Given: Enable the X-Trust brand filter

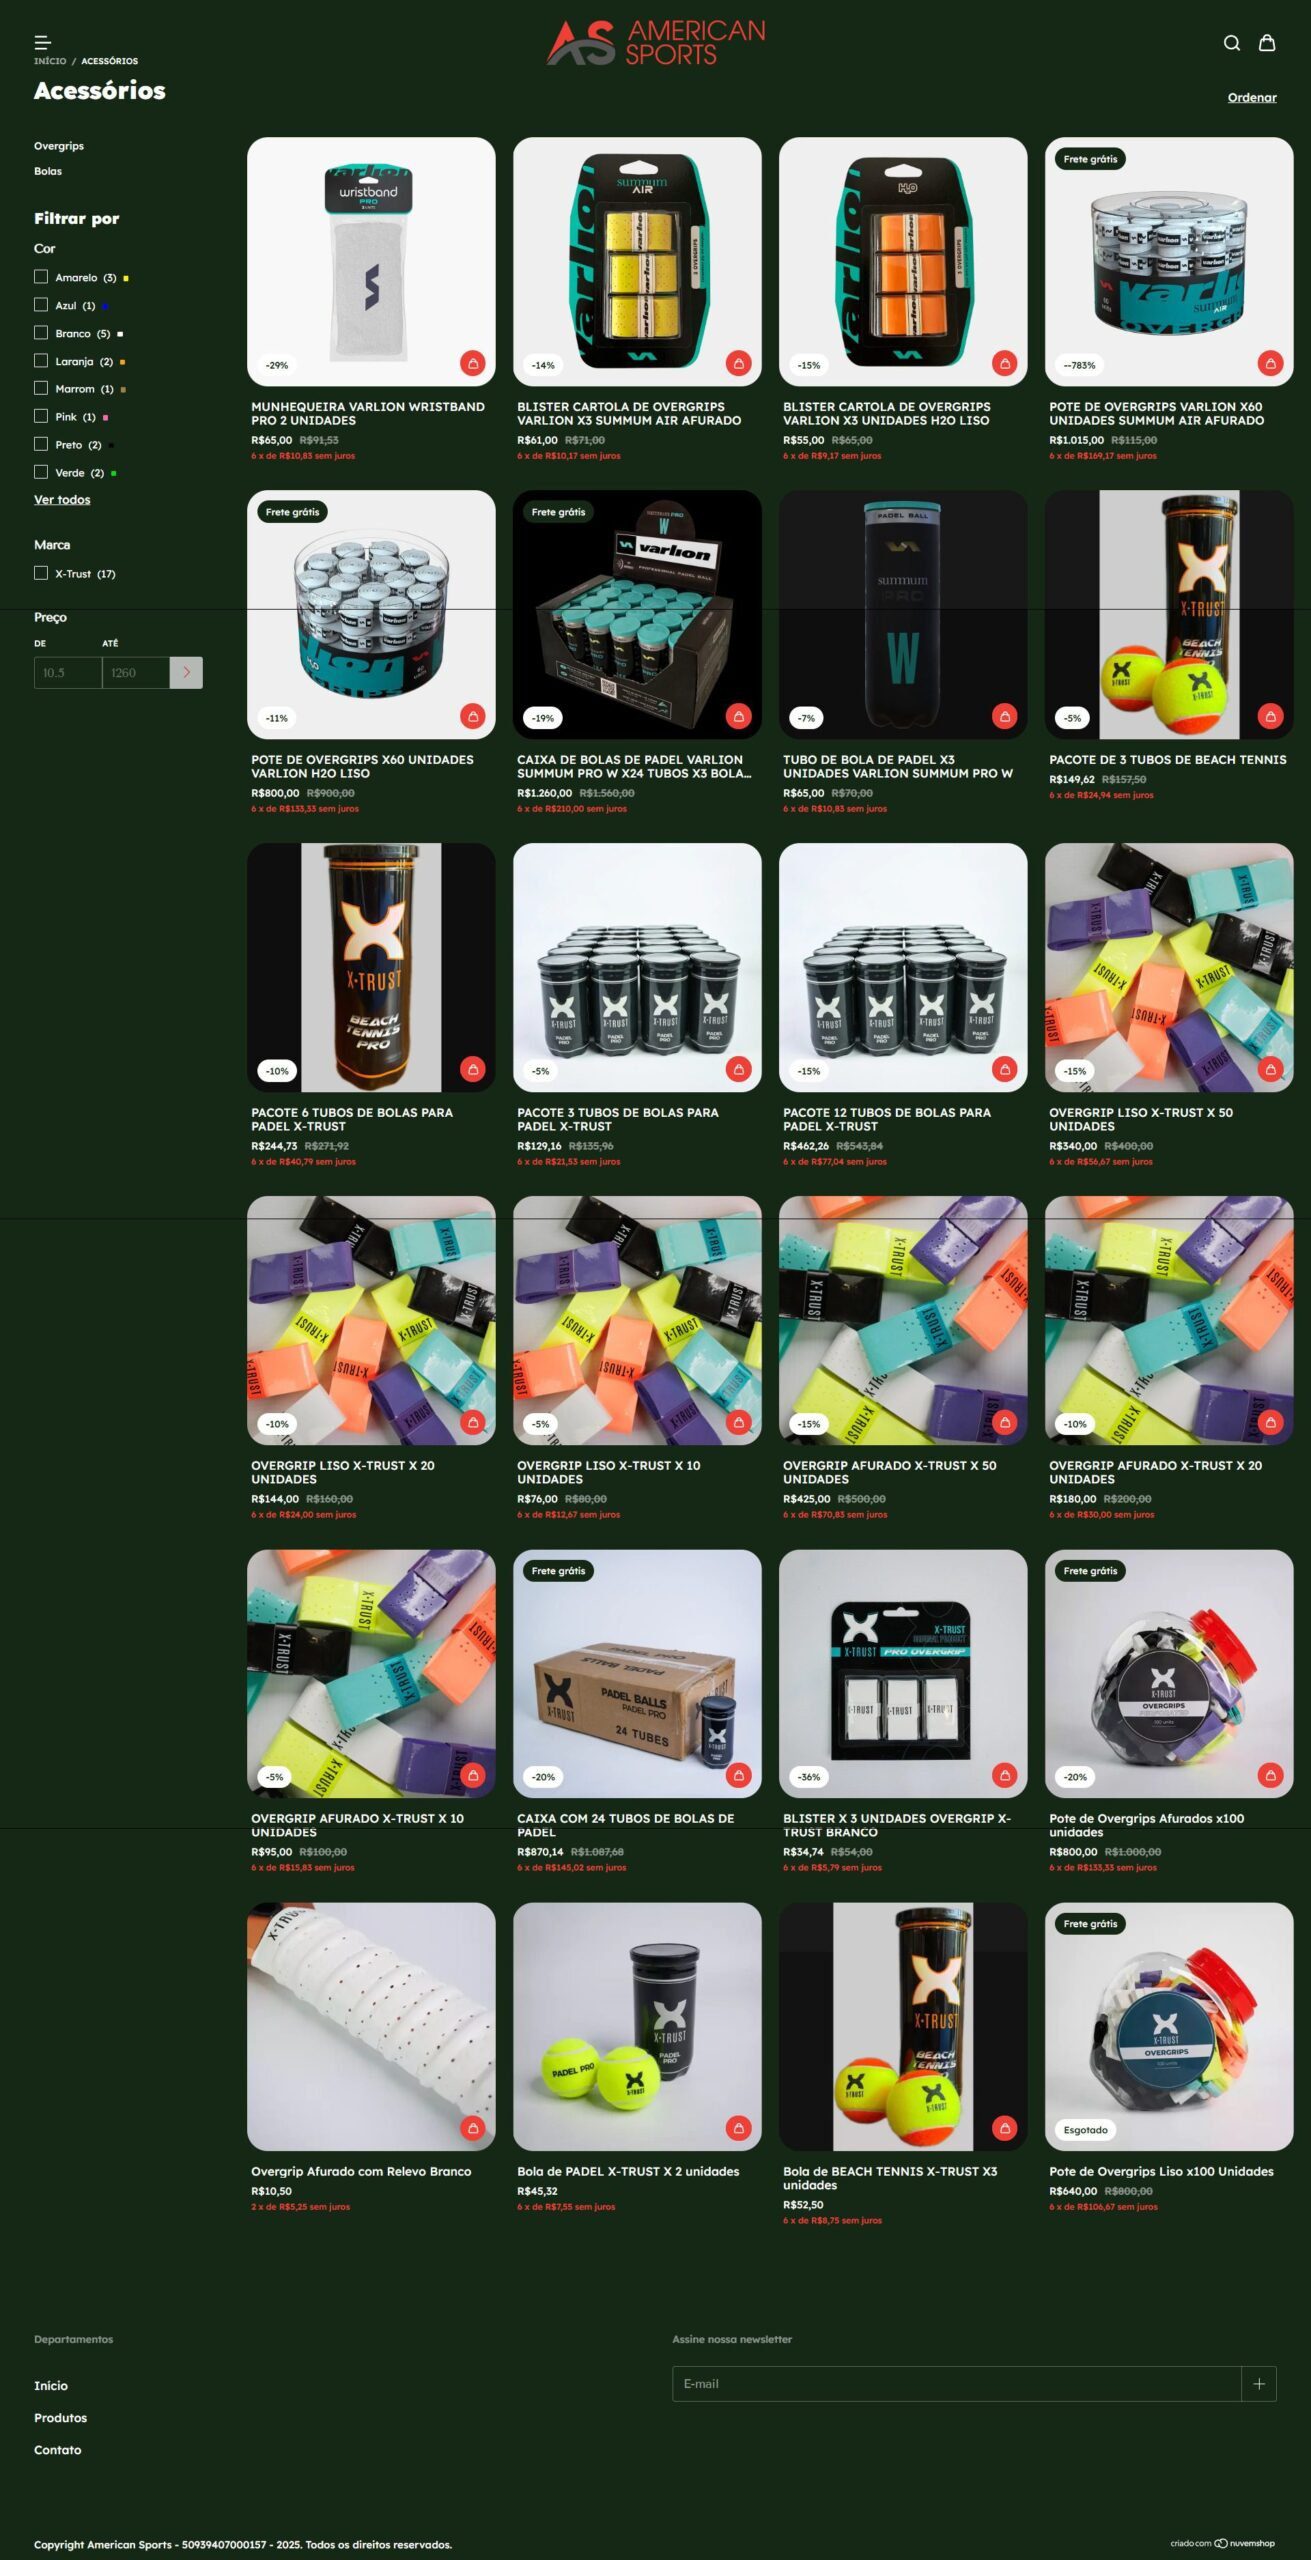Looking at the screenshot, I should tap(41, 573).
